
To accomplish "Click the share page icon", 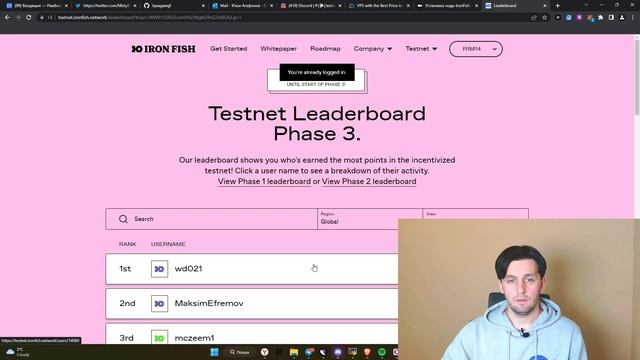I will [x=534, y=18].
